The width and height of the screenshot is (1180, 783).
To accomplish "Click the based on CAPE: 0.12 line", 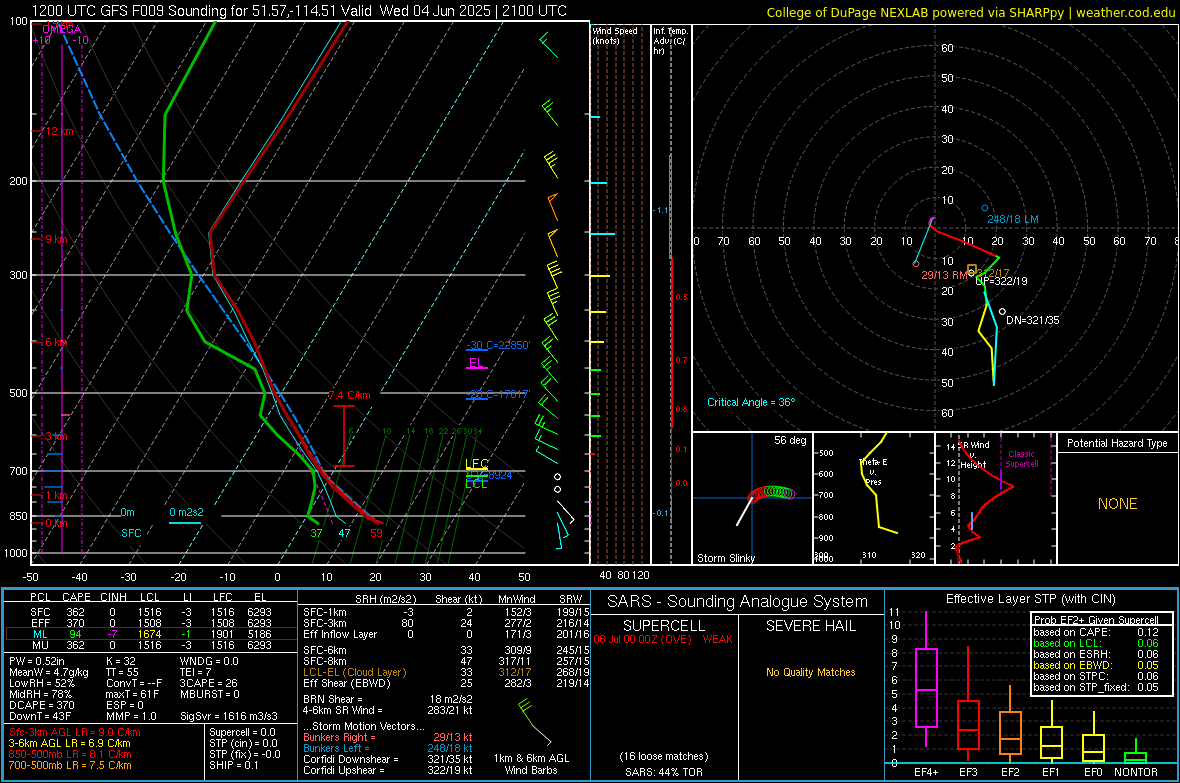I will pyautogui.click(x=1096, y=632).
